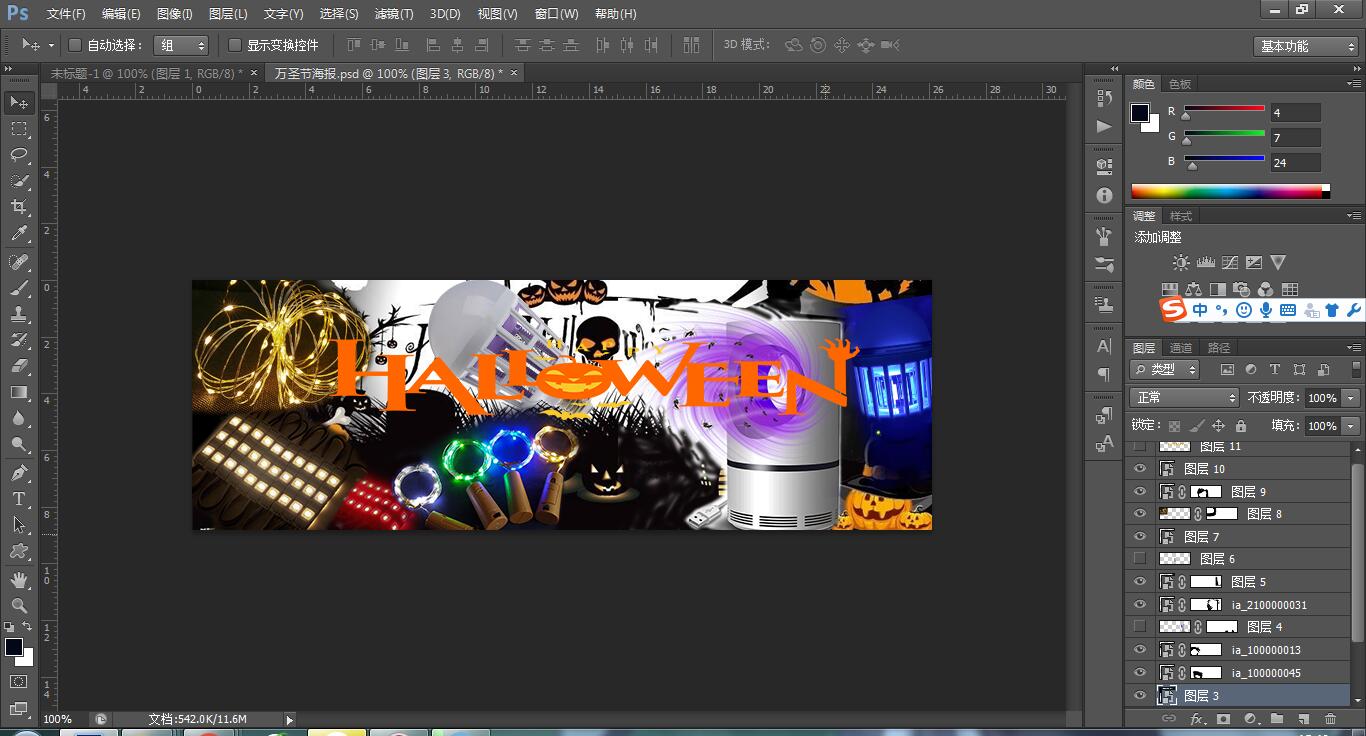Hide layer ia_2100000031
This screenshot has width=1366, height=736.
click(1139, 604)
